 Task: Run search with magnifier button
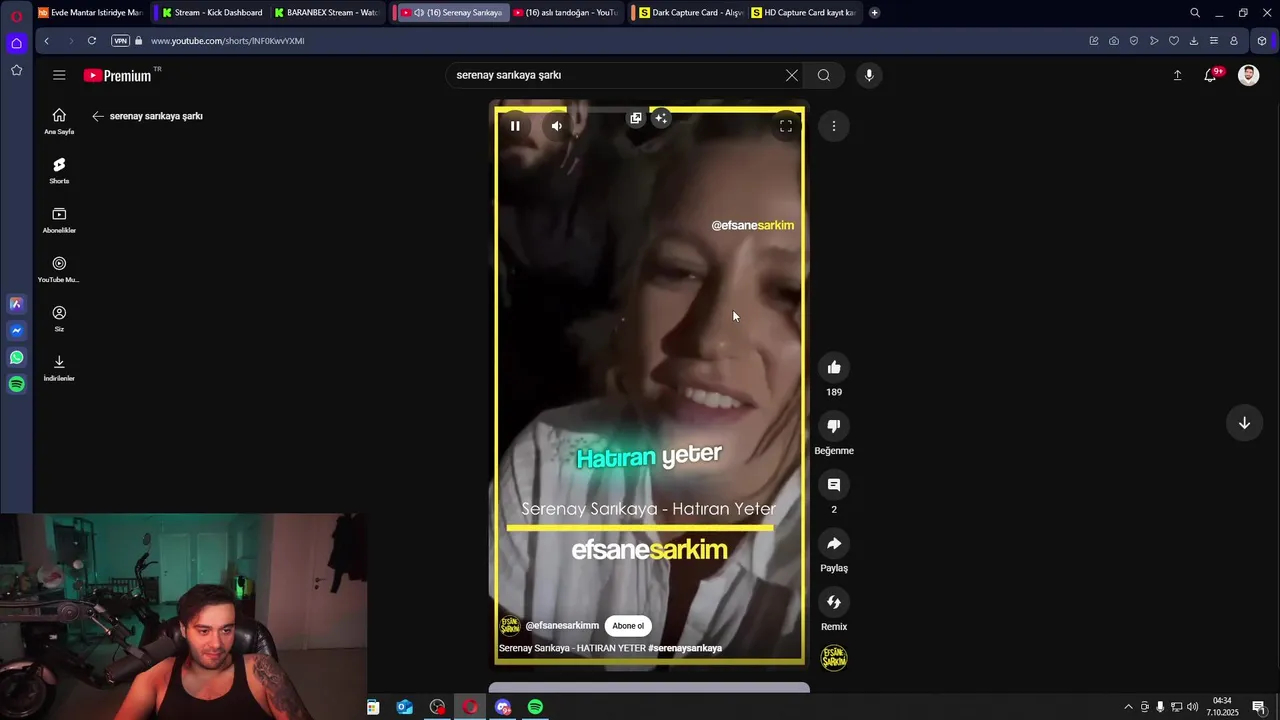tap(824, 75)
